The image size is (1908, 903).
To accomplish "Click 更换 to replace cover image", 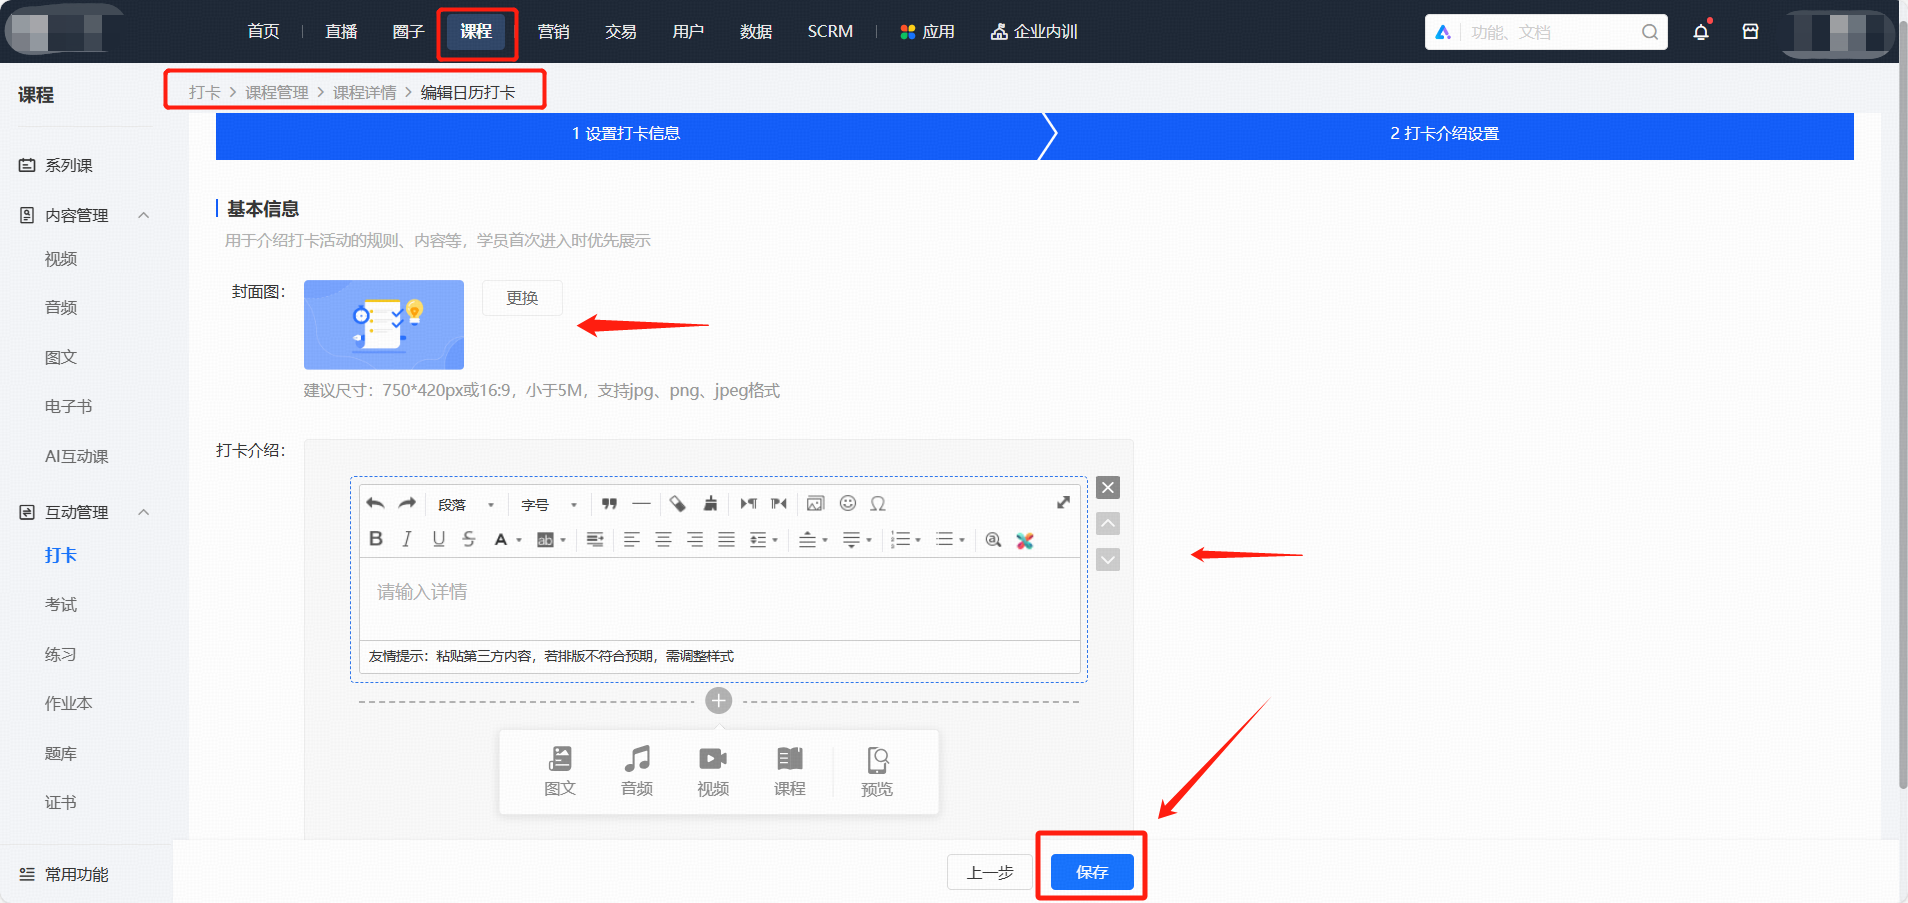I will tap(522, 298).
